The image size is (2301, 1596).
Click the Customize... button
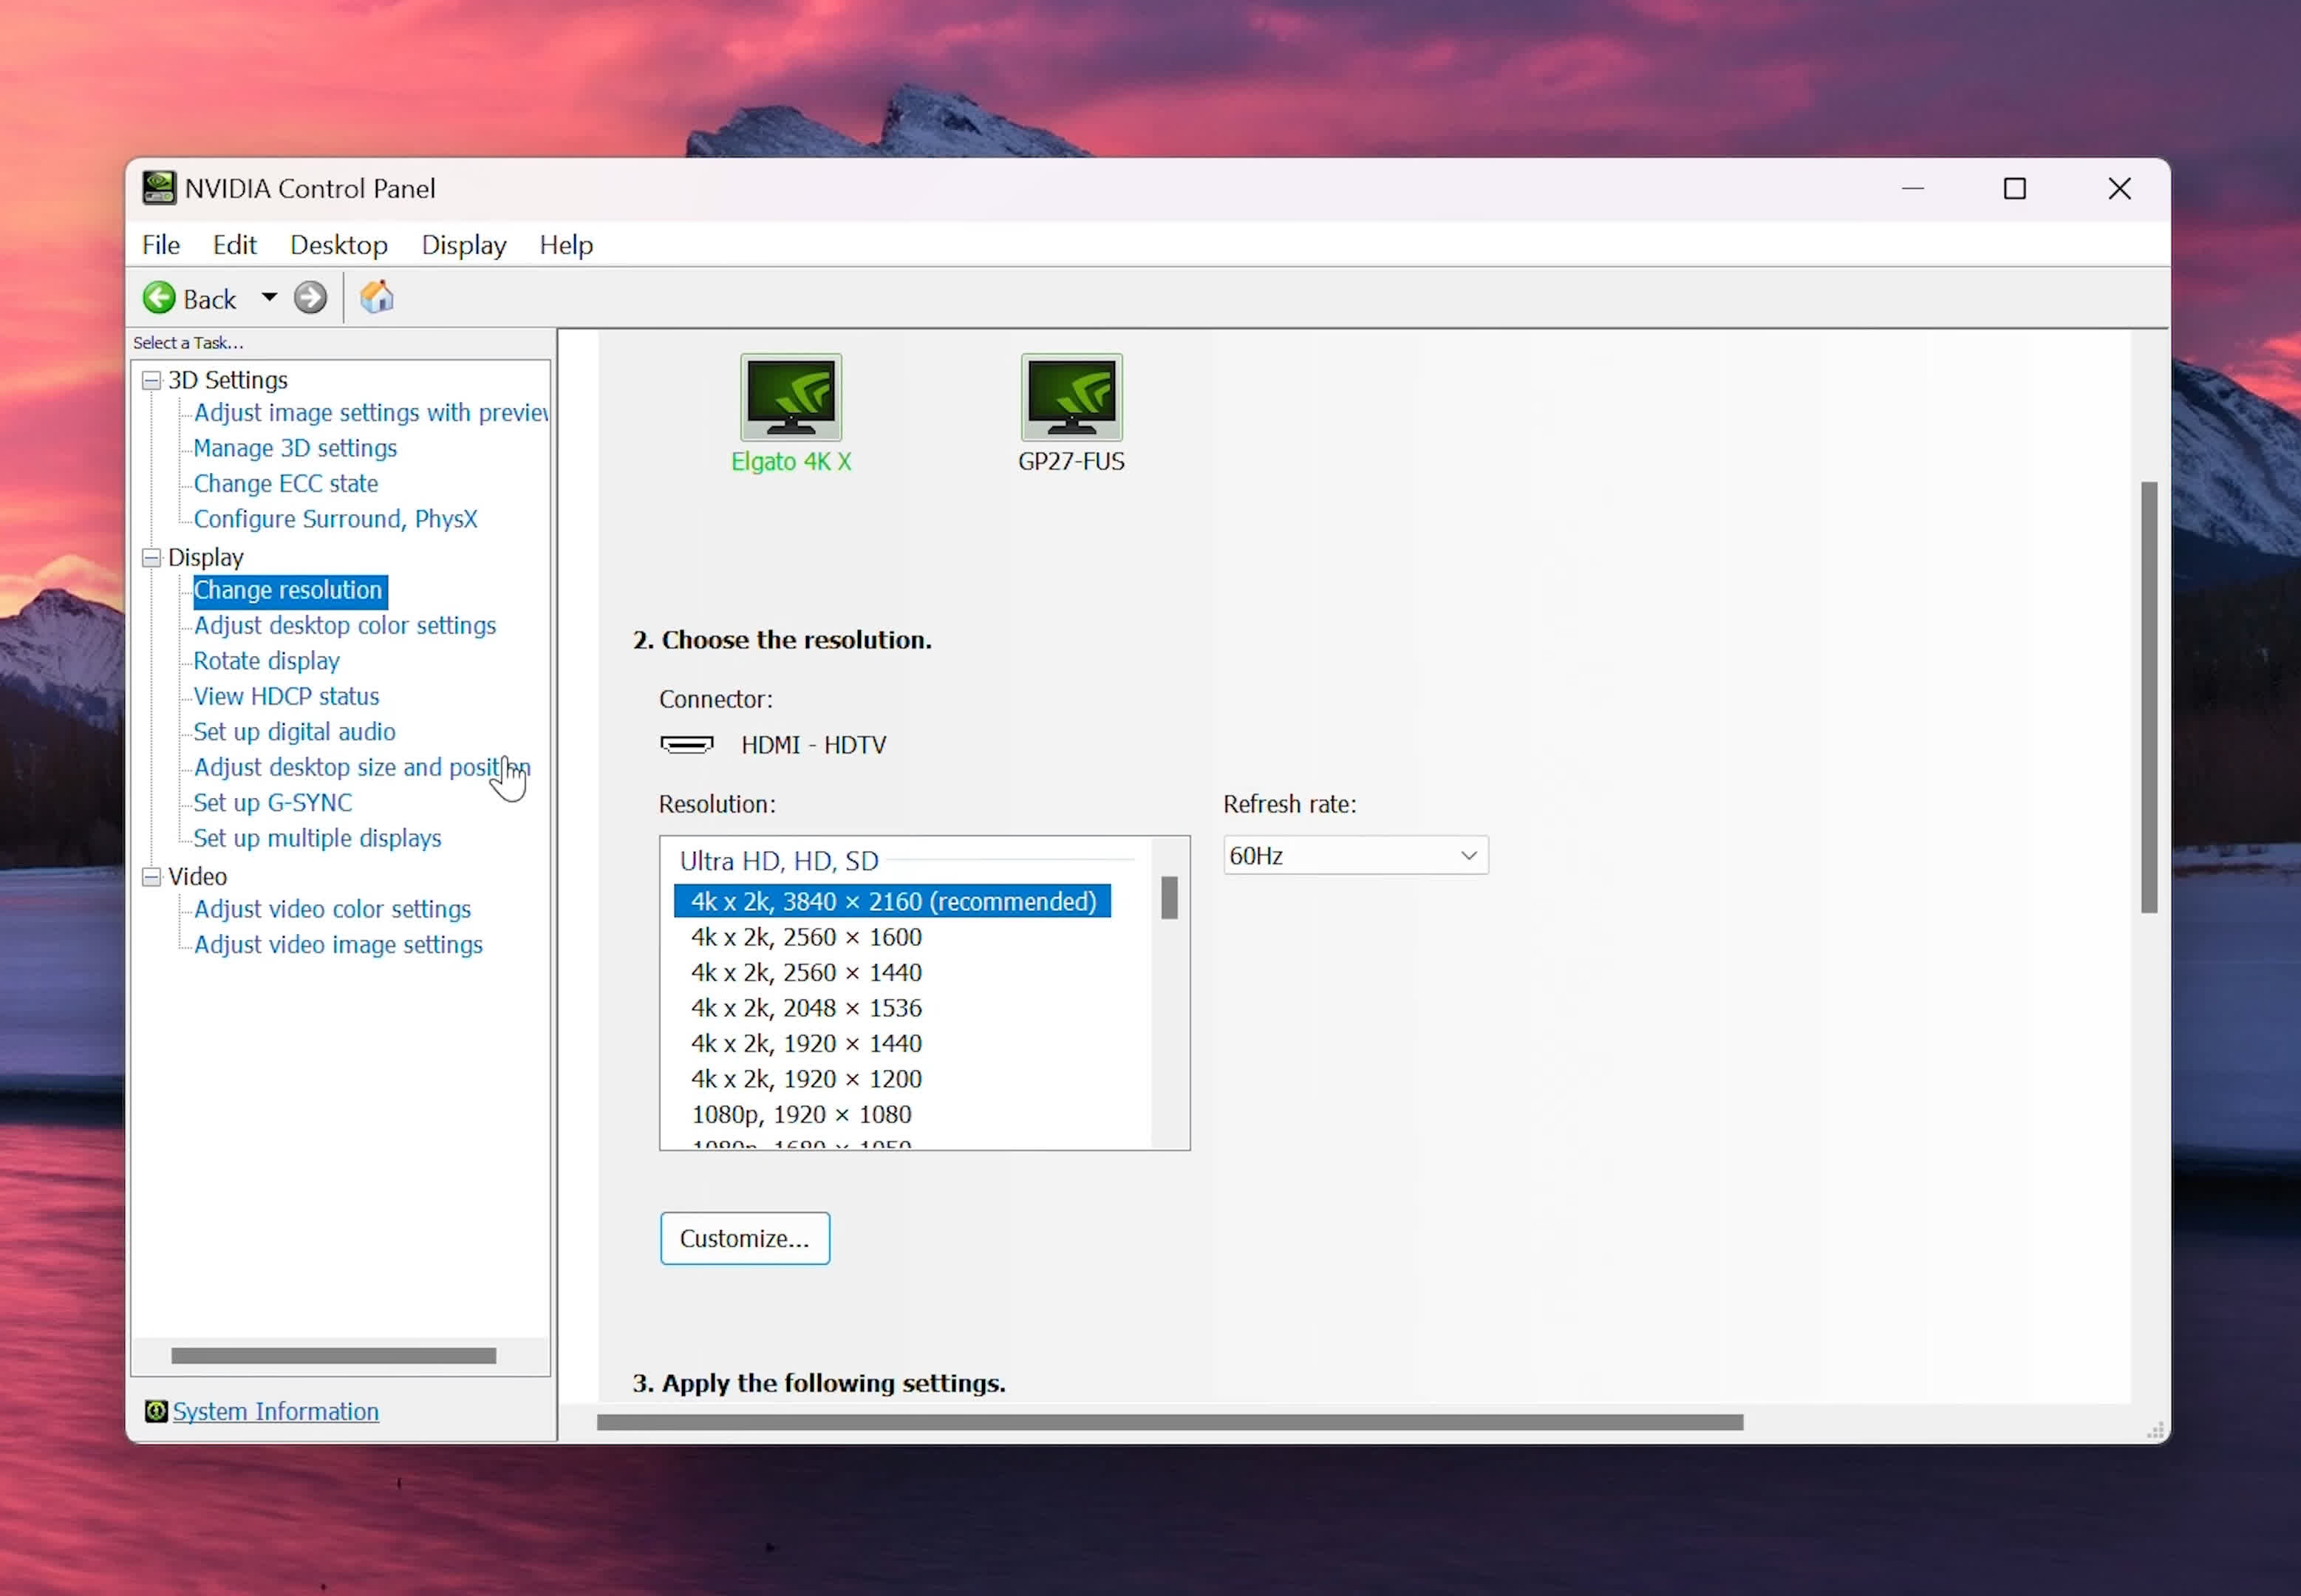point(744,1238)
